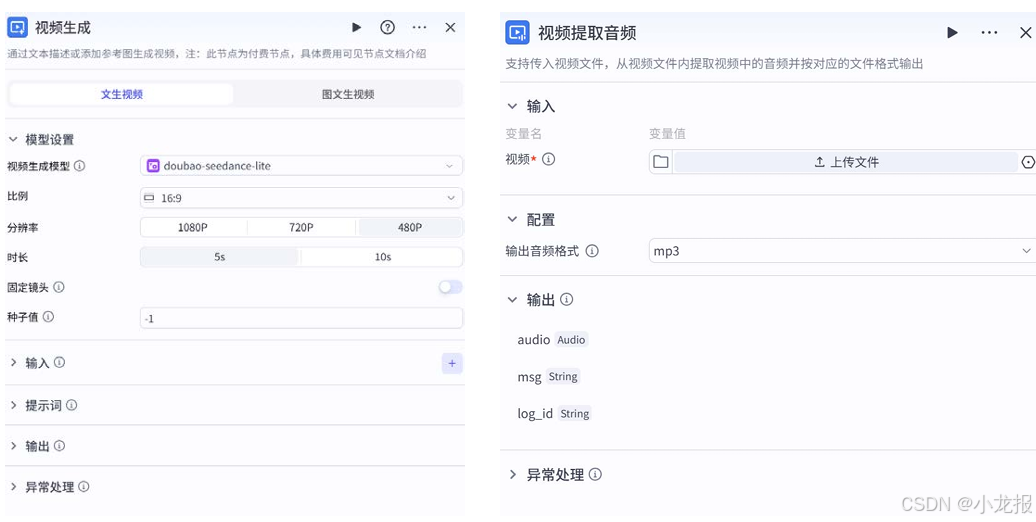This screenshot has width=1036, height=522.
Task: Toggle the 固定镜头 switch
Action: tap(451, 287)
